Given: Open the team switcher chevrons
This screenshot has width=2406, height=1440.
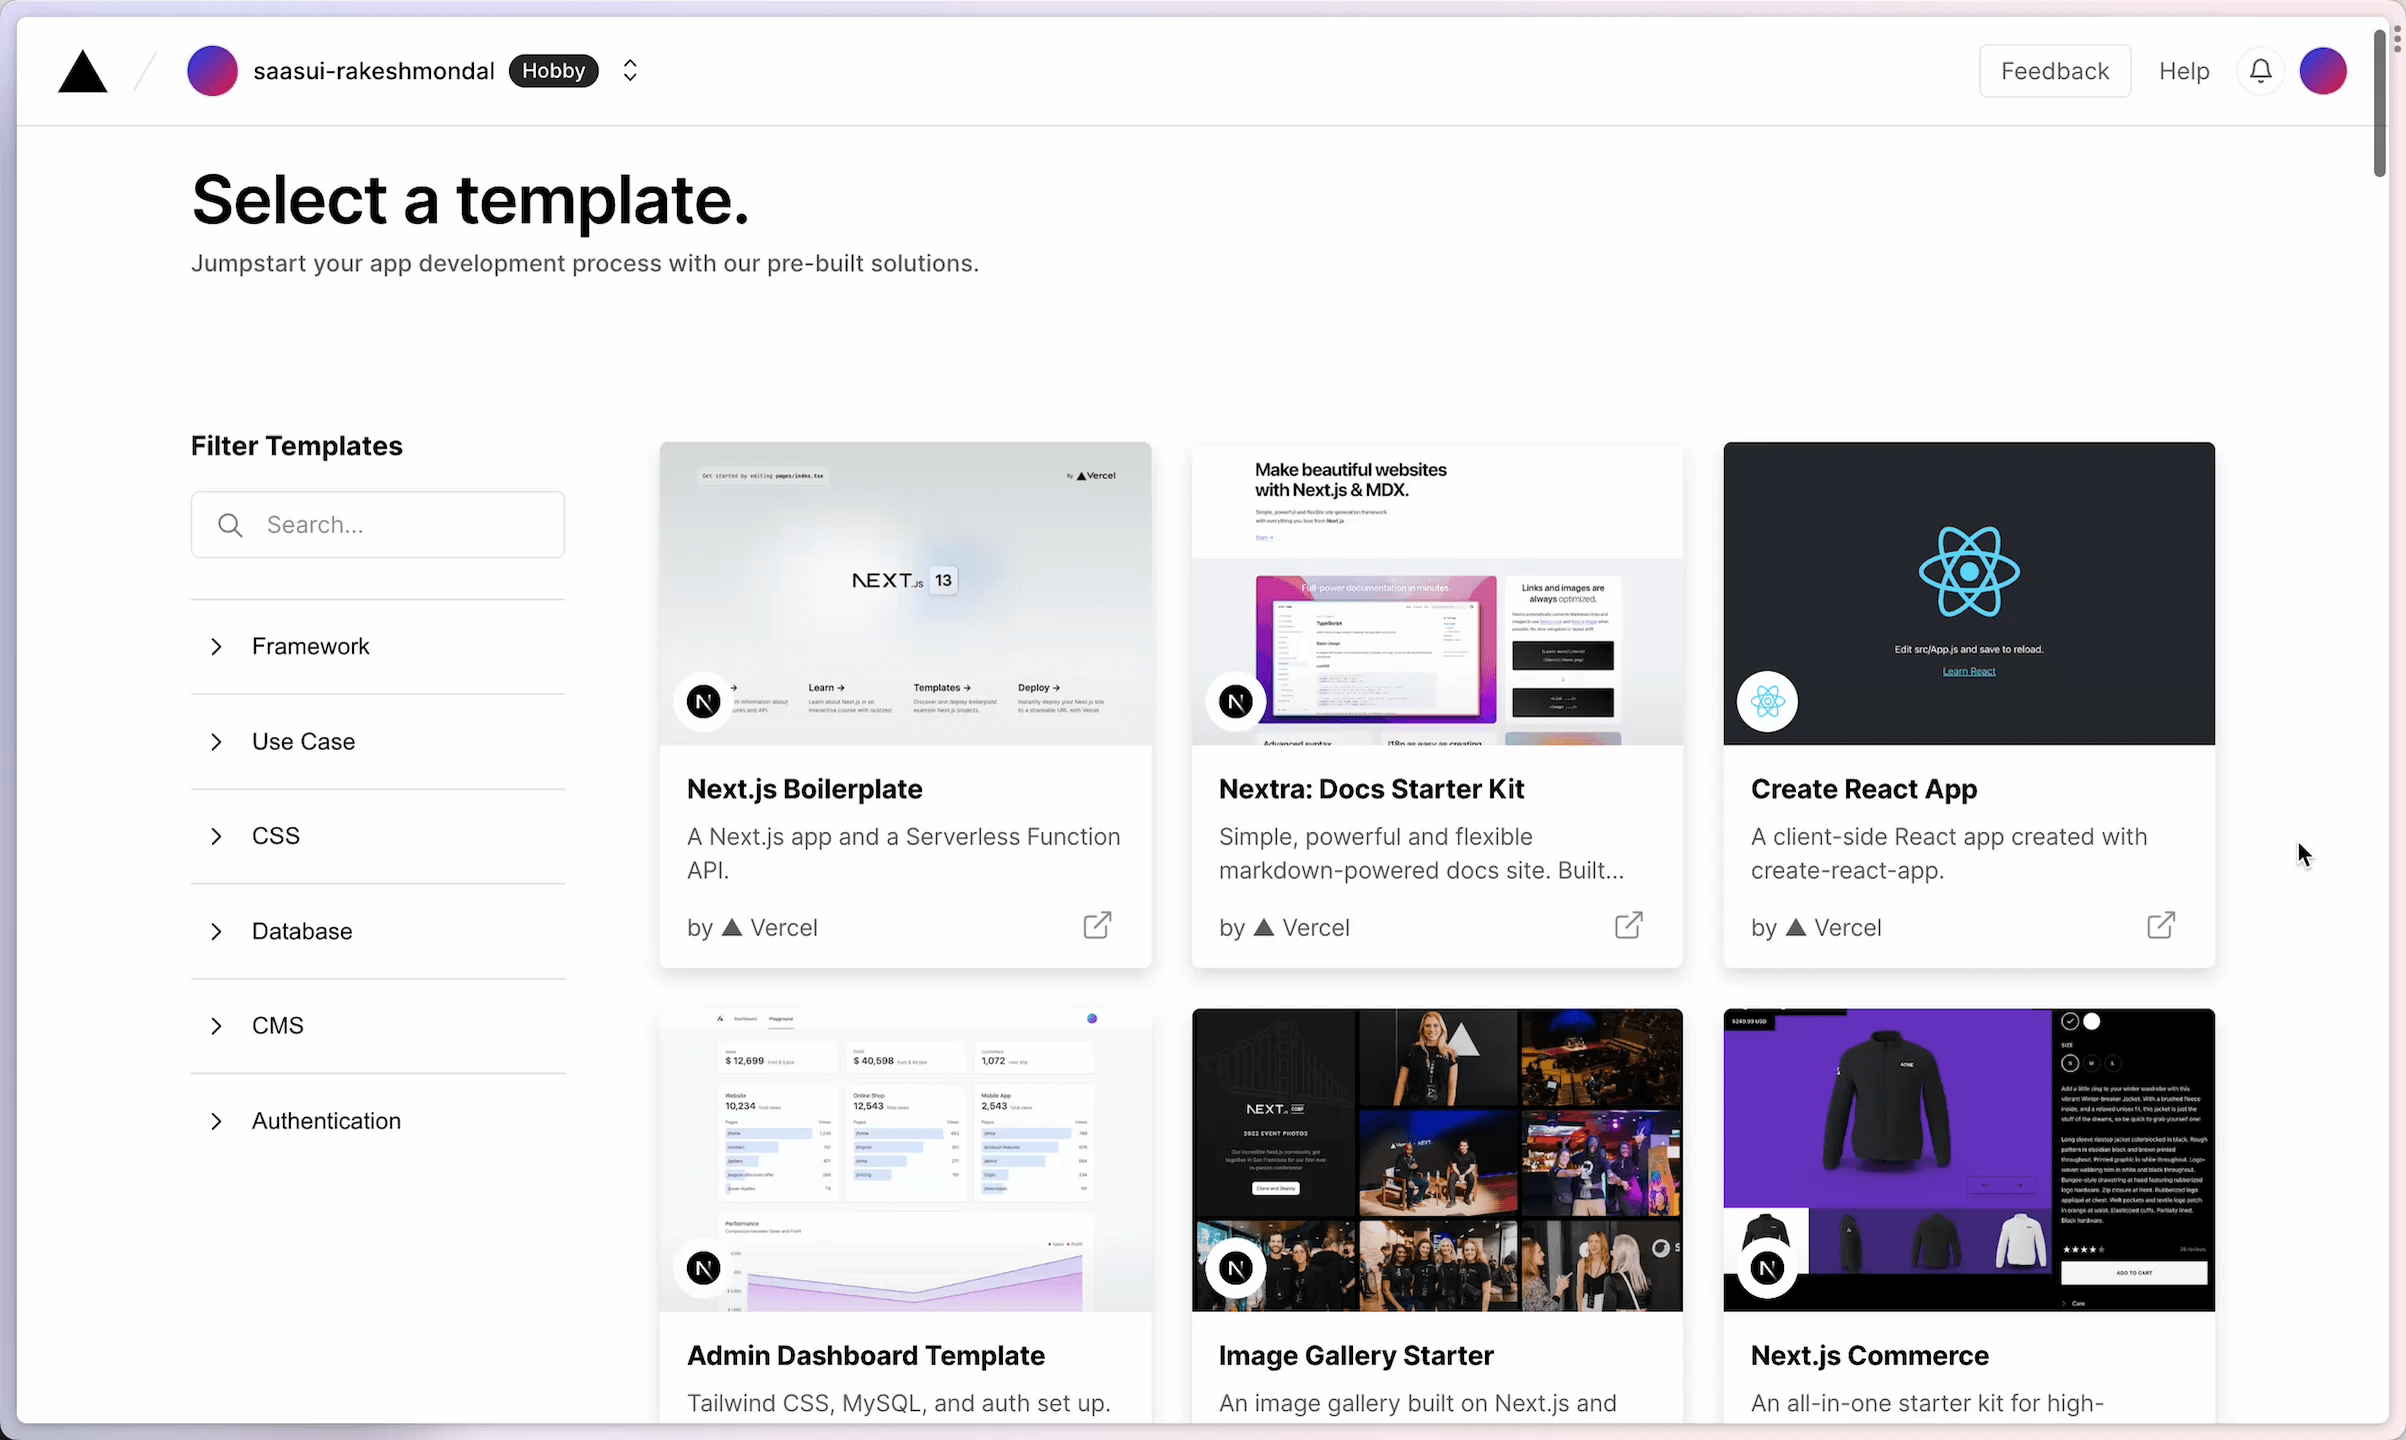Looking at the screenshot, I should pyautogui.click(x=630, y=71).
